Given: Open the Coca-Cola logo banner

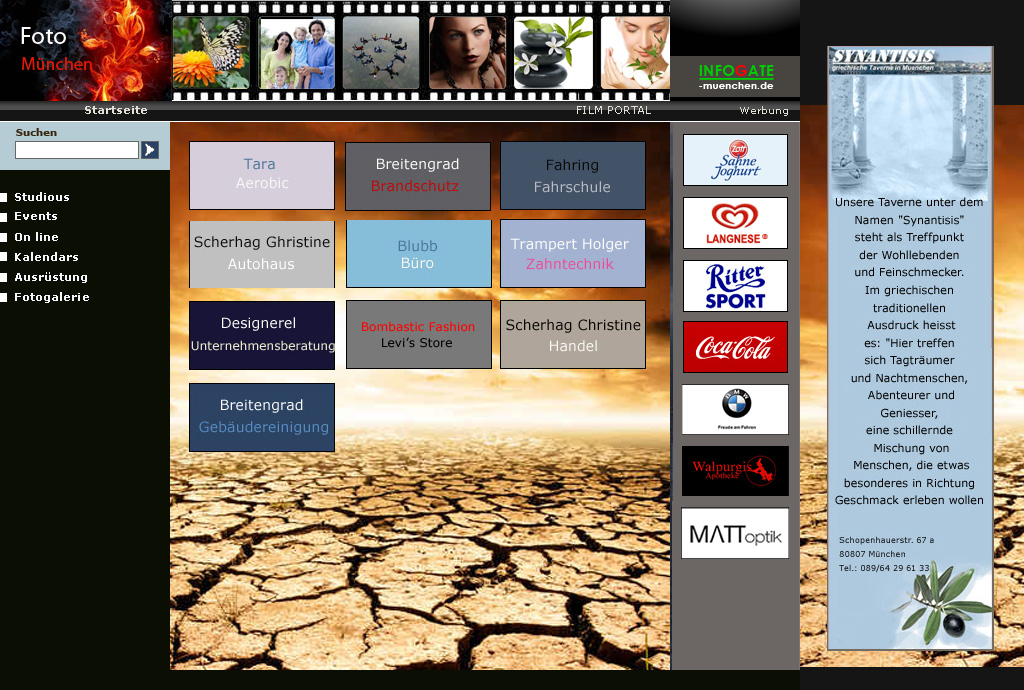Looking at the screenshot, I should pos(735,347).
